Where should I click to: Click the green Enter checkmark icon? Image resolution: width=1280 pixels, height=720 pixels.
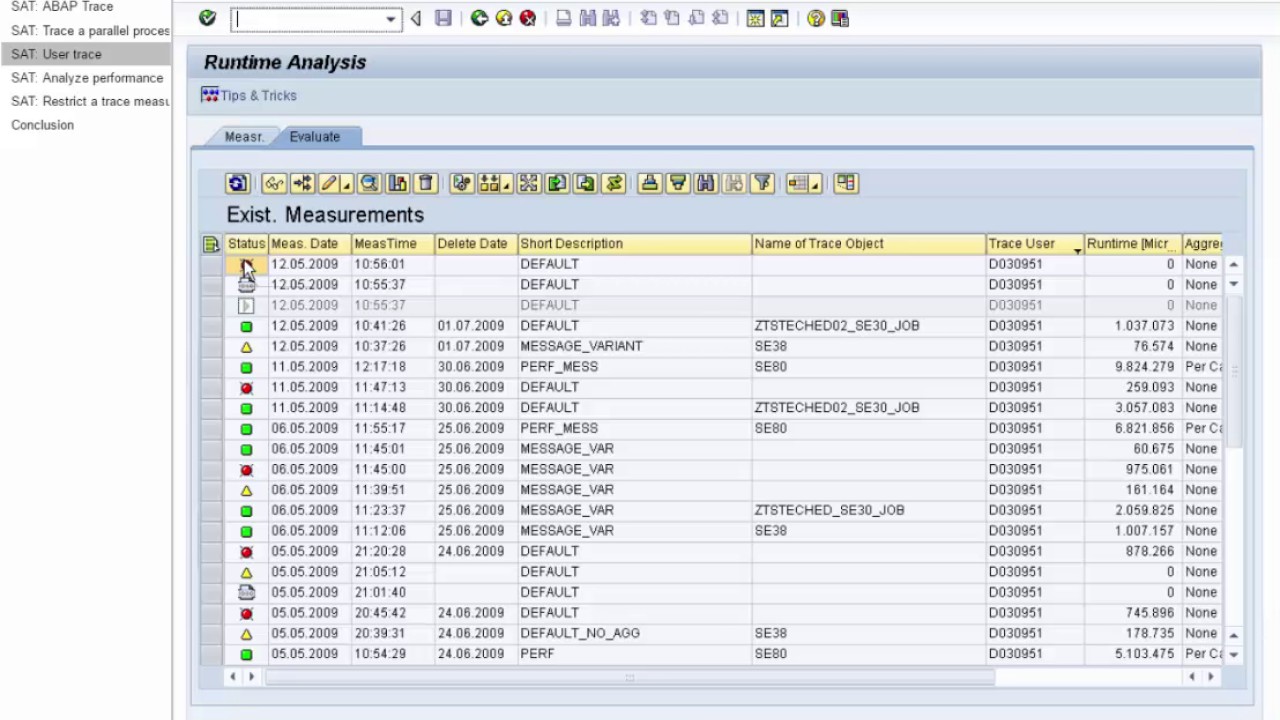(x=207, y=18)
